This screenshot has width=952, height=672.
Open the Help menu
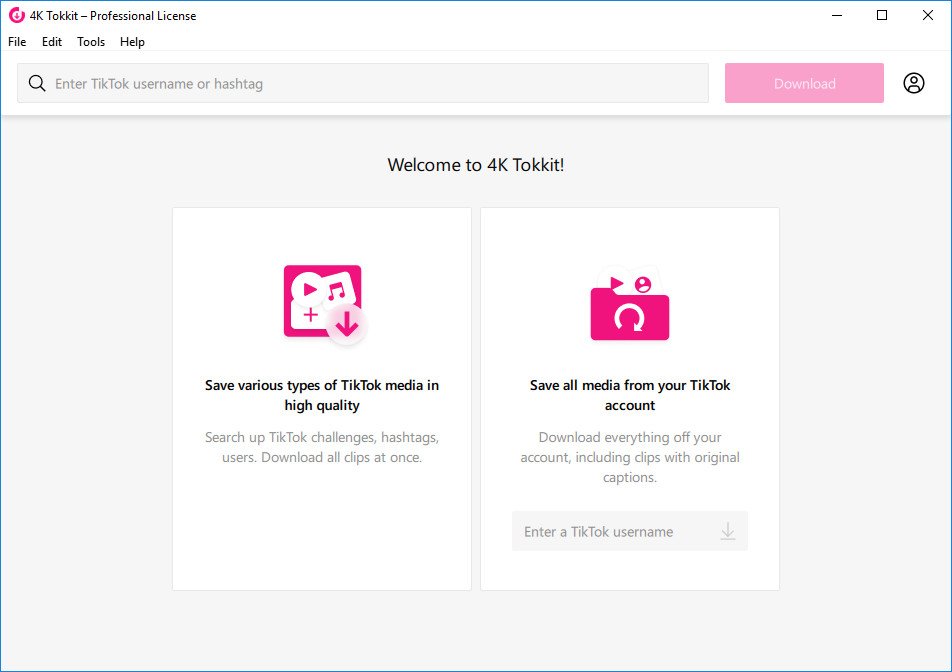click(132, 42)
